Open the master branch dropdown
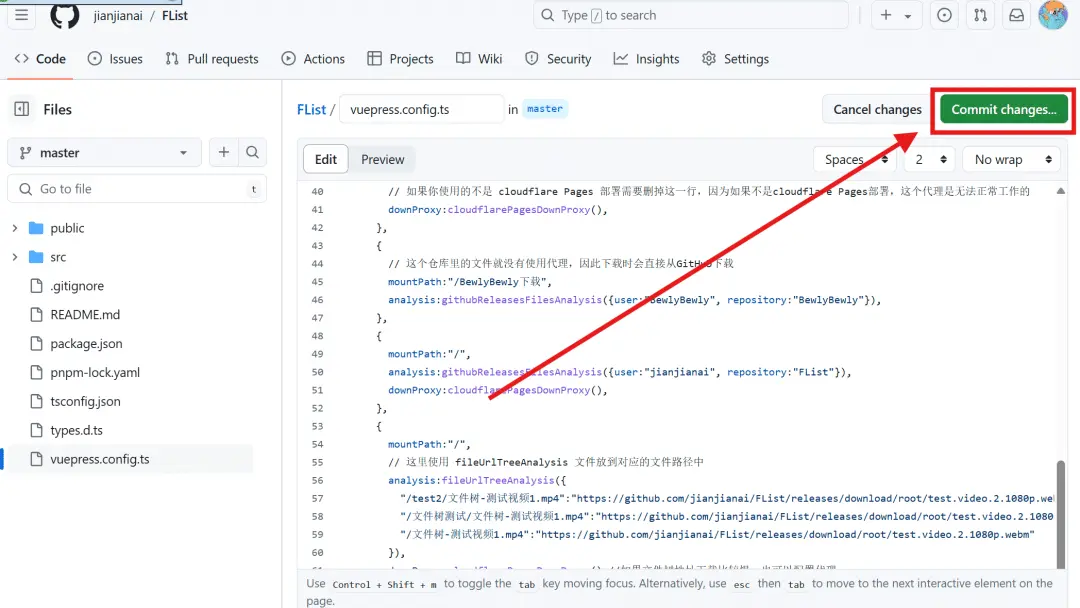 point(104,153)
